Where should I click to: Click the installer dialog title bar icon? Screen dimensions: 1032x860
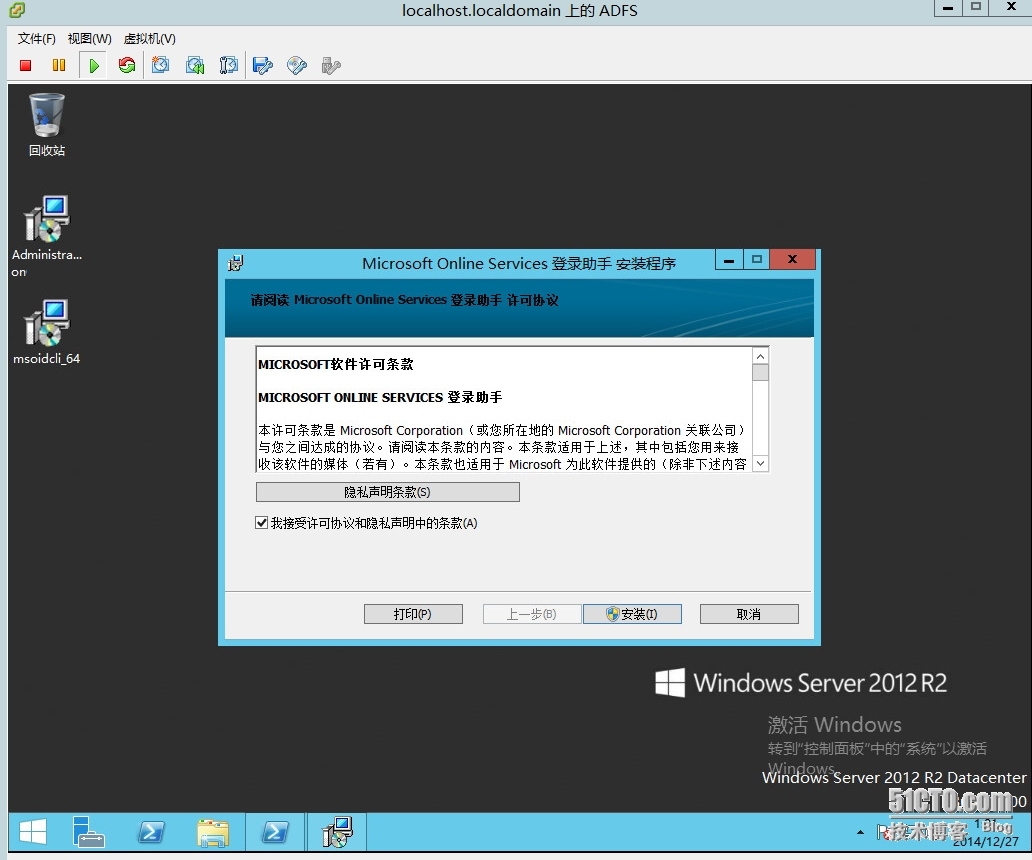tap(236, 263)
